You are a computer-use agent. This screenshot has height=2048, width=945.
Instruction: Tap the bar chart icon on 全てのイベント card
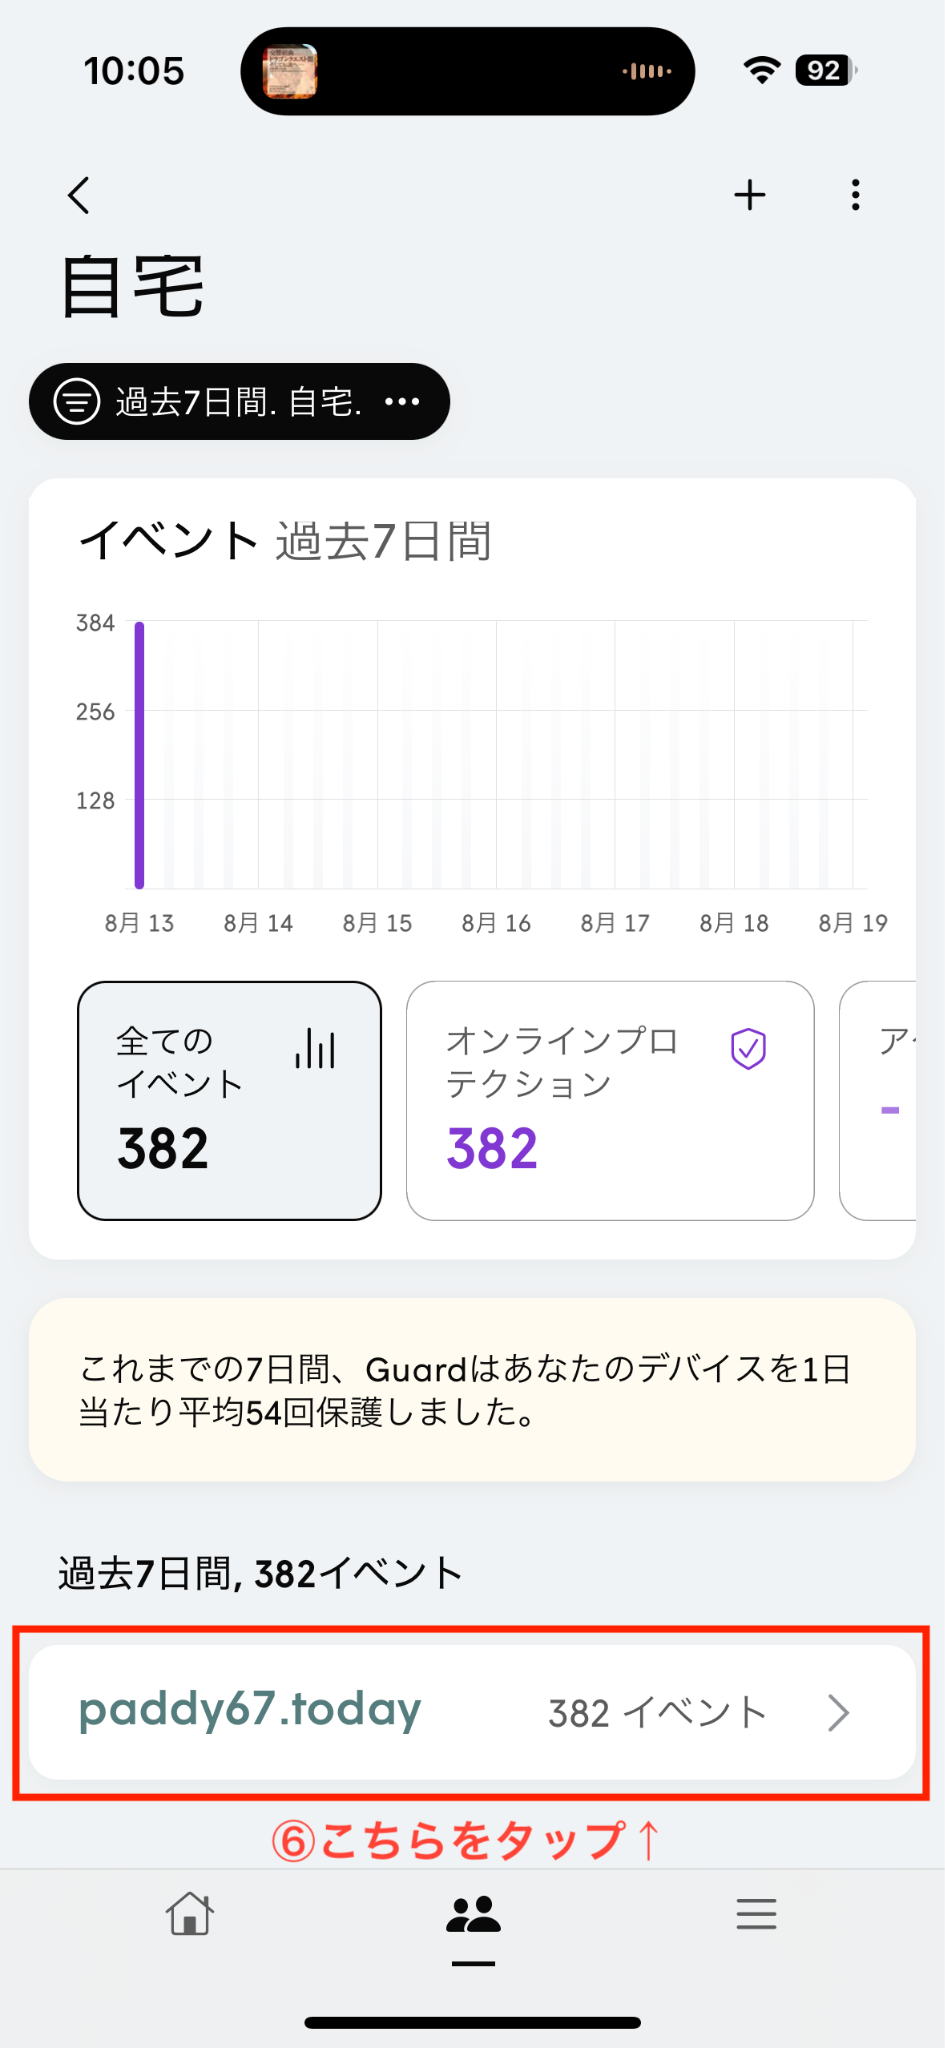pos(315,1048)
